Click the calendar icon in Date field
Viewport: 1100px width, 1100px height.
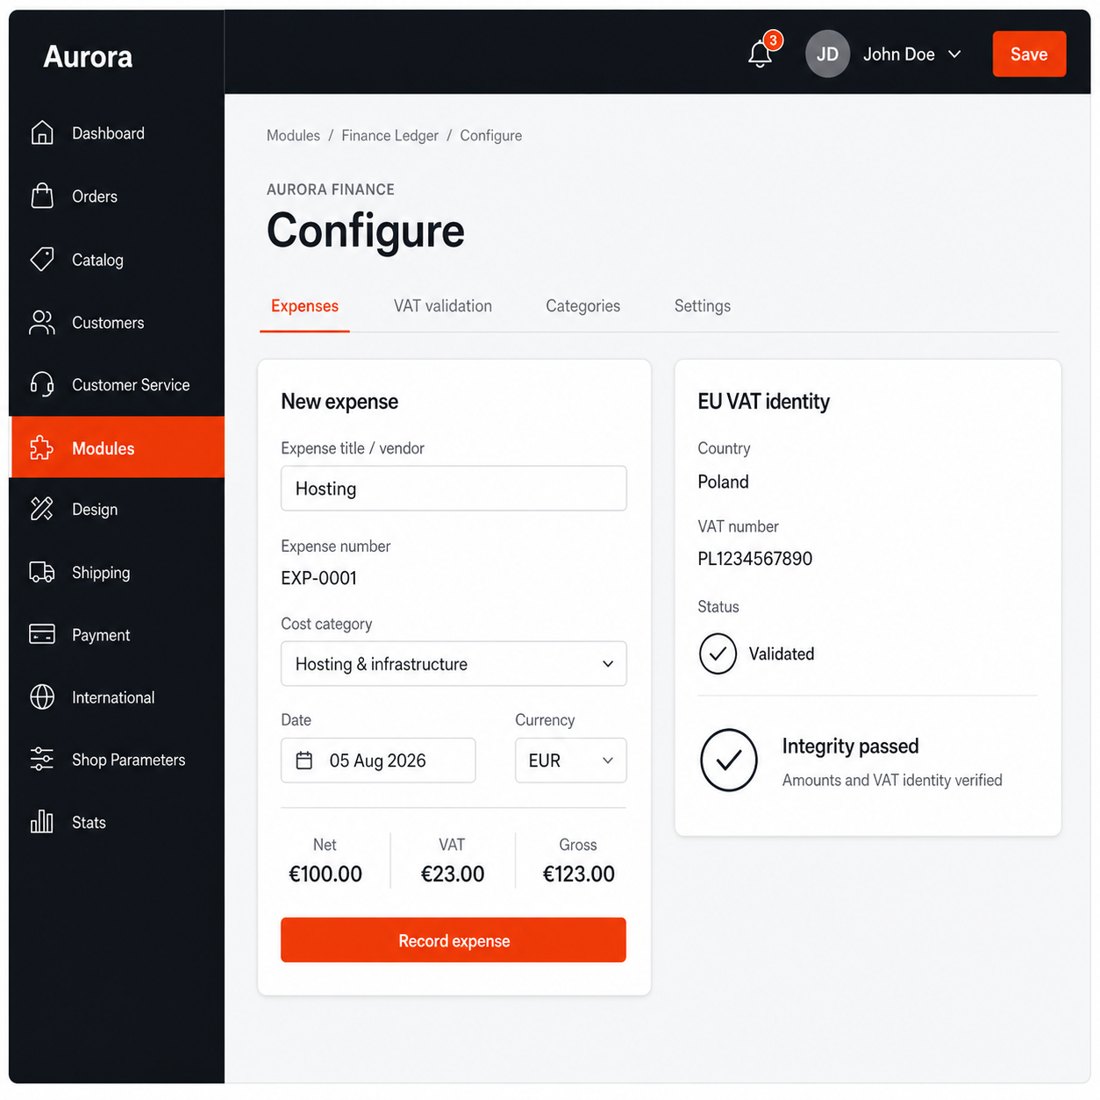pos(304,760)
